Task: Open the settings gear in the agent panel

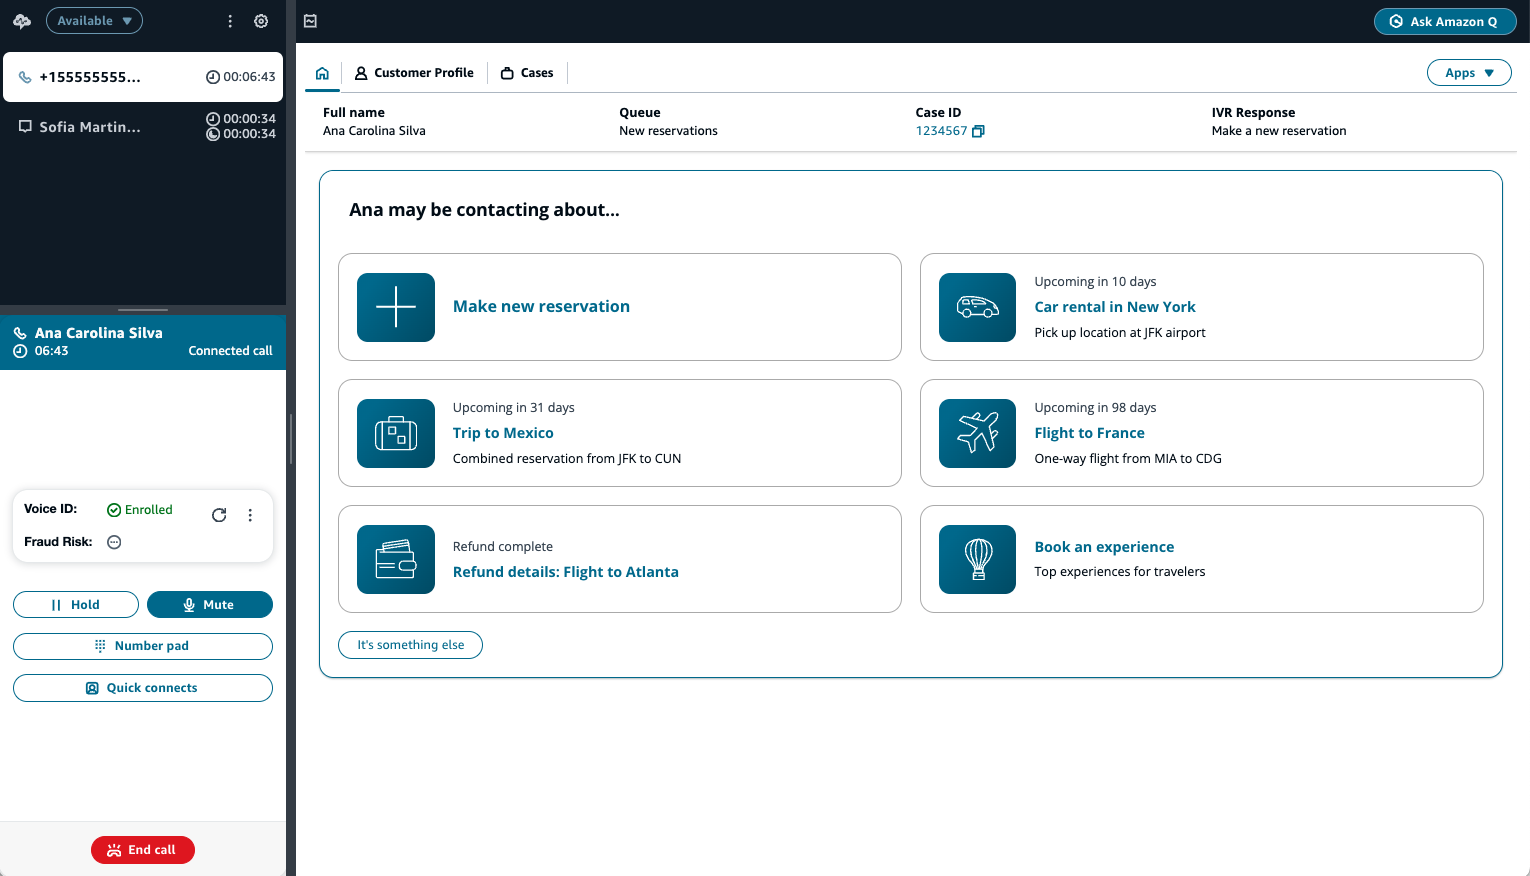Action: (261, 20)
